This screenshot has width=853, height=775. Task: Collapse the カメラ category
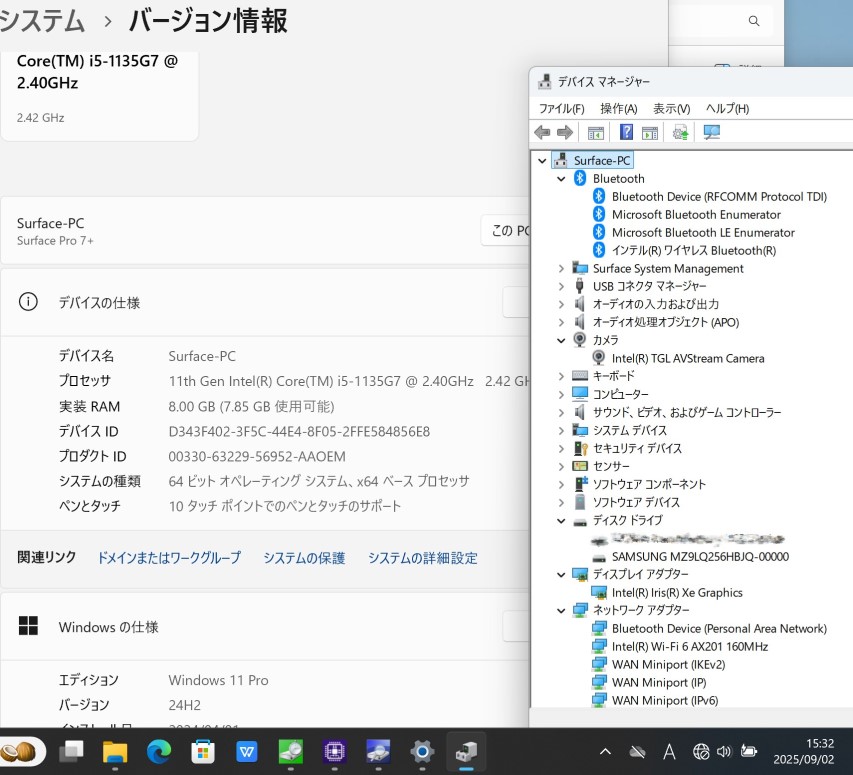tap(561, 340)
